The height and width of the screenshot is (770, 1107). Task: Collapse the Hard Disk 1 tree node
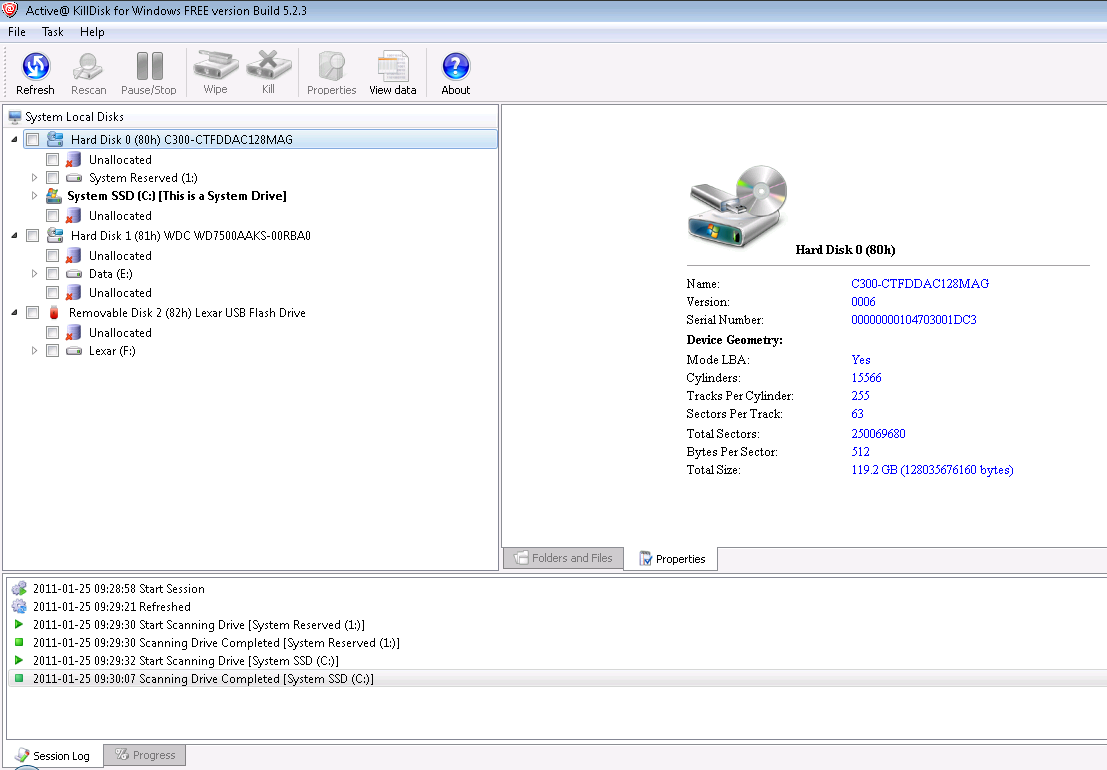tap(14, 236)
